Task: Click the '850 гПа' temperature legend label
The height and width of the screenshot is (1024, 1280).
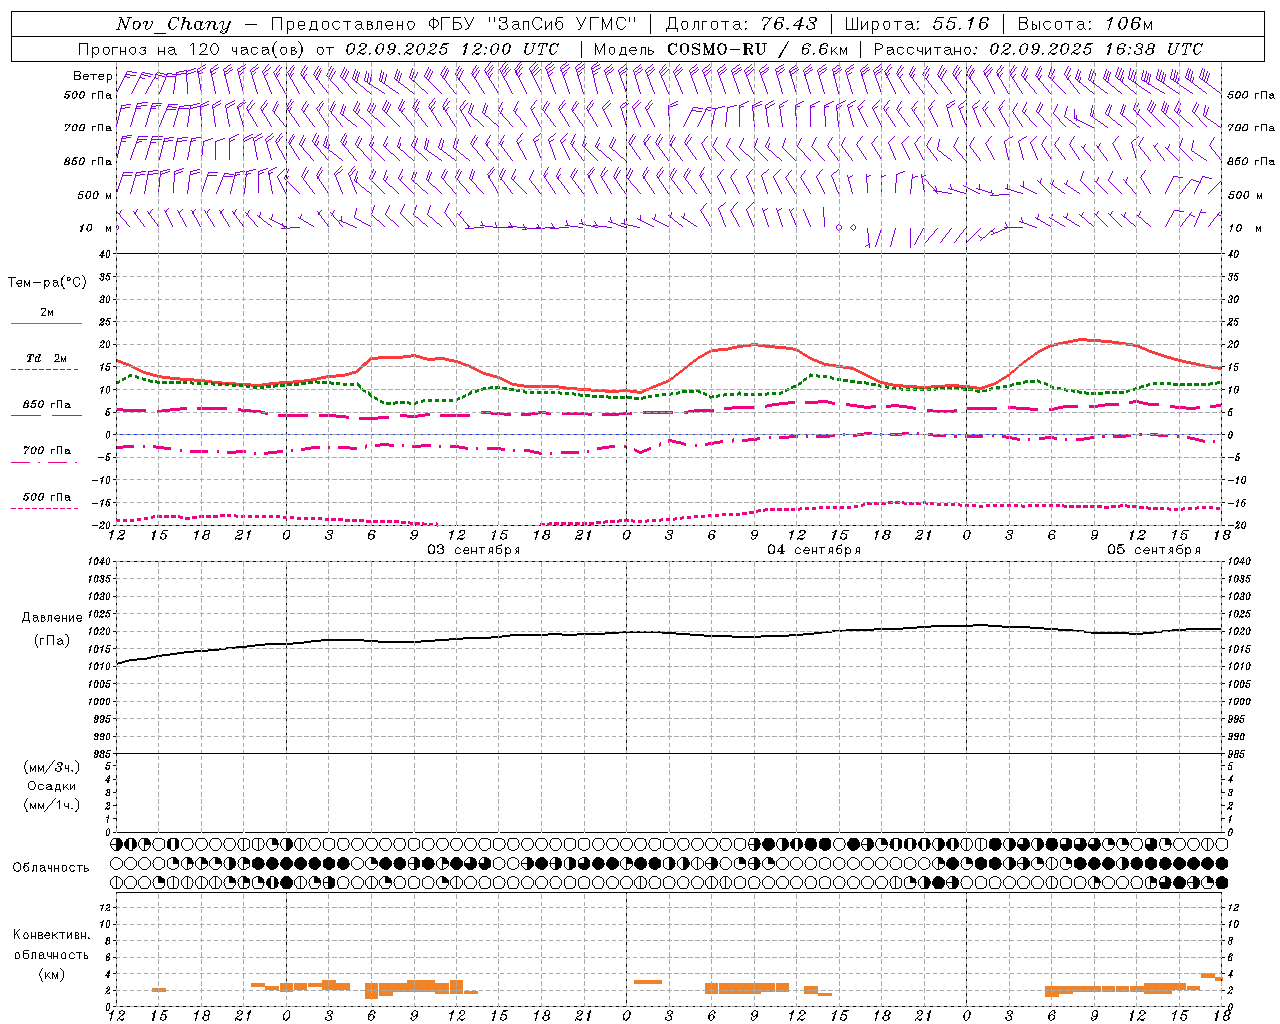Action: pos(47,405)
